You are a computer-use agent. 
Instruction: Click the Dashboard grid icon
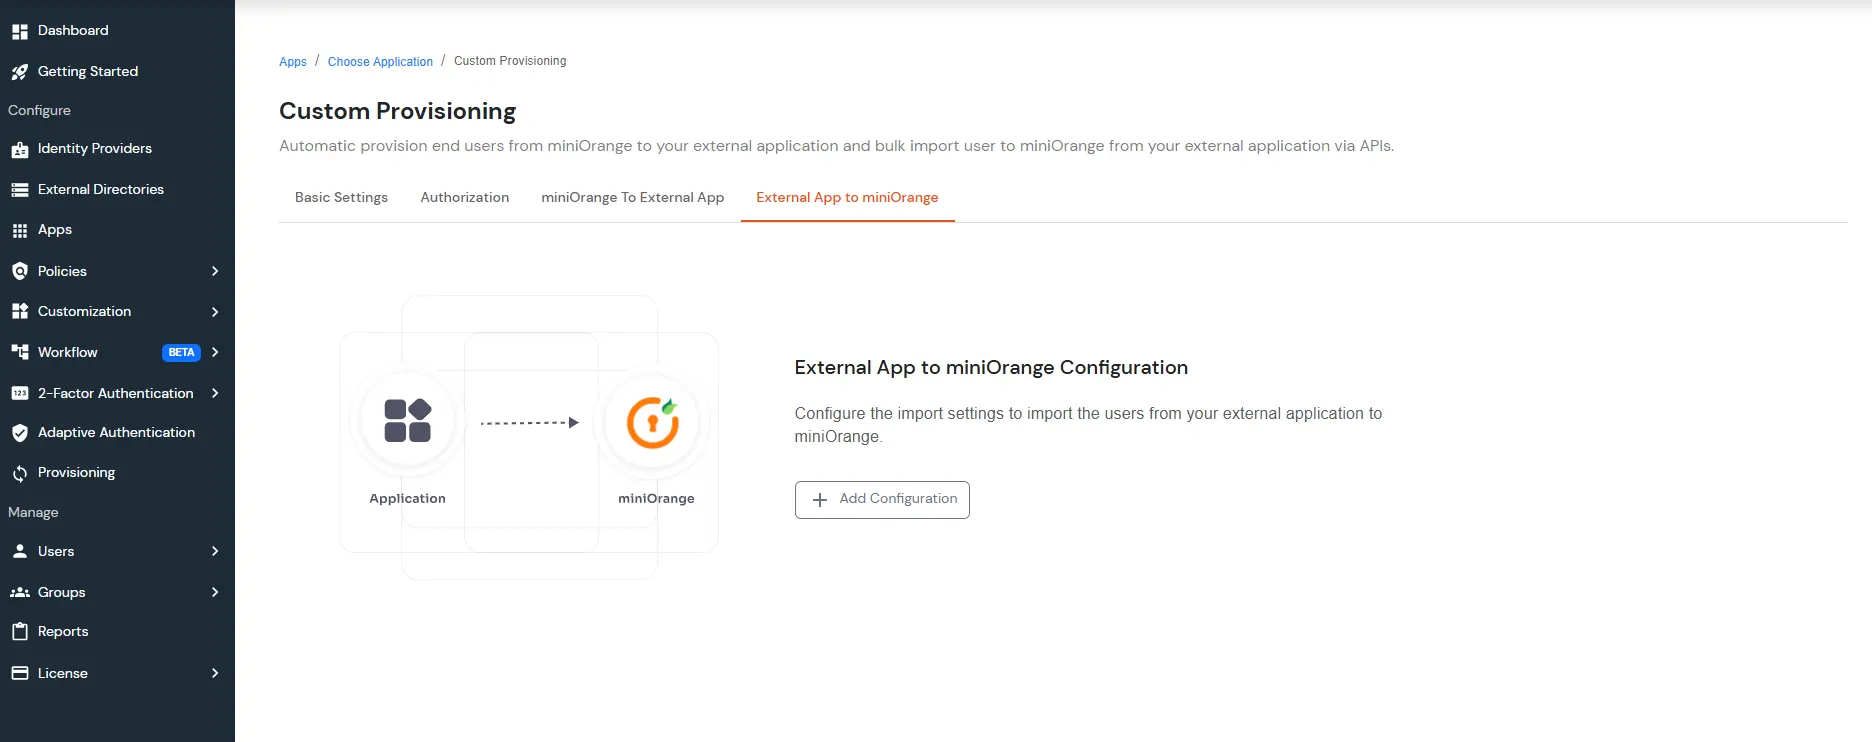(19, 31)
